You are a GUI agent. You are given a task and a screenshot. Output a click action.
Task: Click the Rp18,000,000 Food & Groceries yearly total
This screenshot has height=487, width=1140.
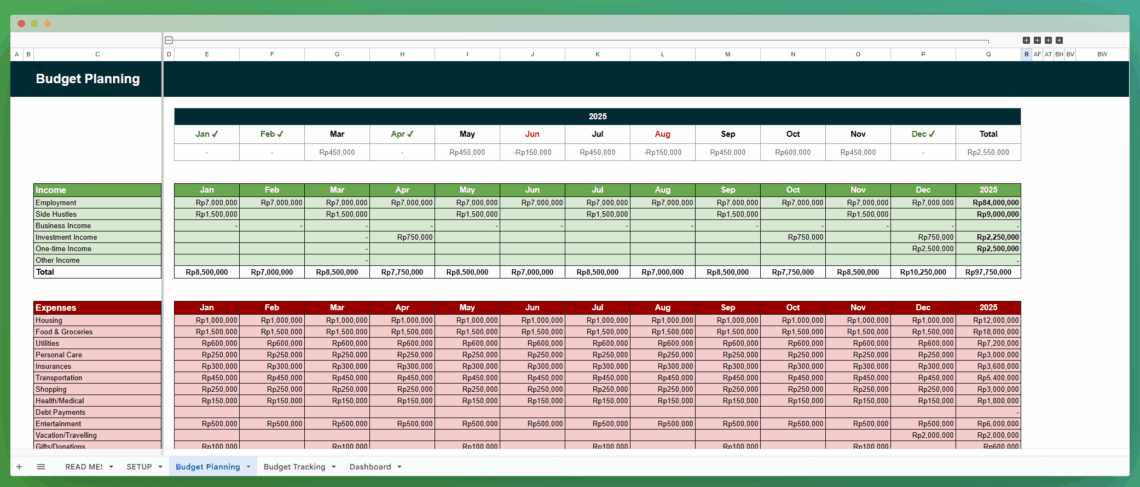pos(988,332)
